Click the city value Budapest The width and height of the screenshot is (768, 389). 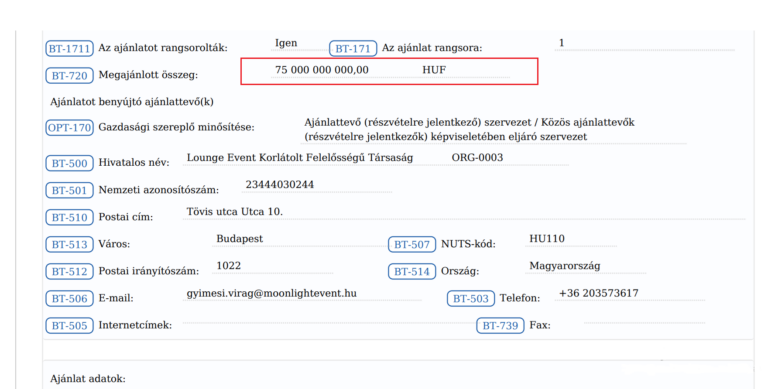coord(240,239)
